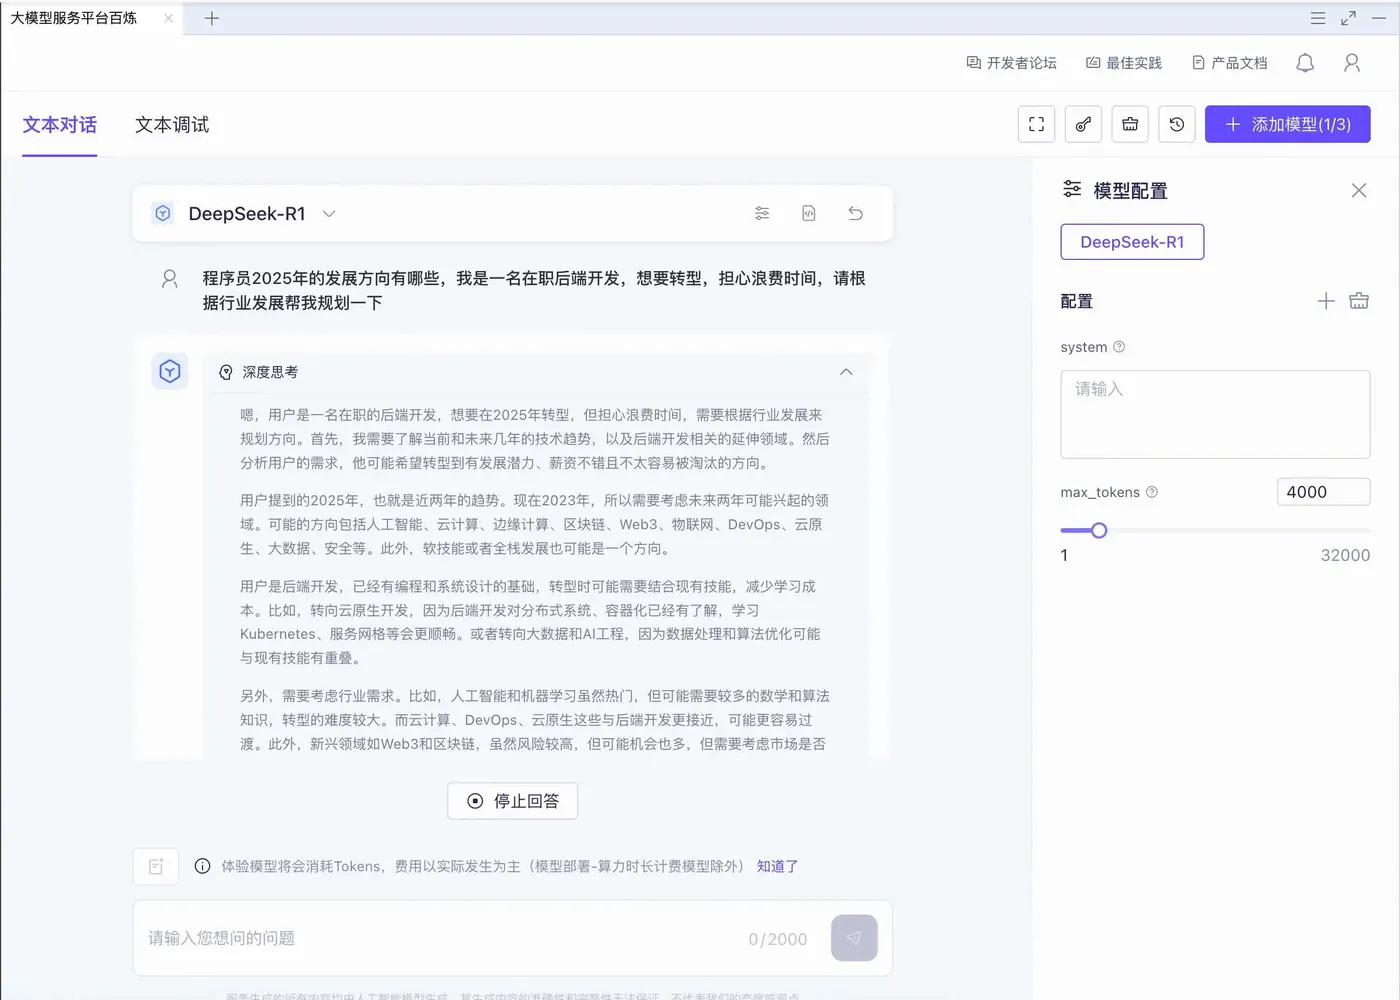Open the user account avatar icon

[x=1352, y=63]
